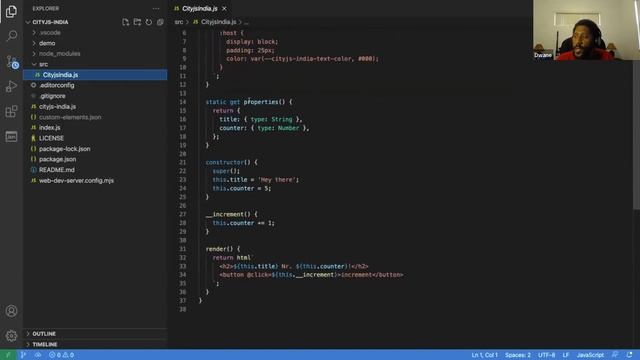Viewport: 640px width, 360px height.
Task: Click LF end-of-line selector
Action: 566,355
